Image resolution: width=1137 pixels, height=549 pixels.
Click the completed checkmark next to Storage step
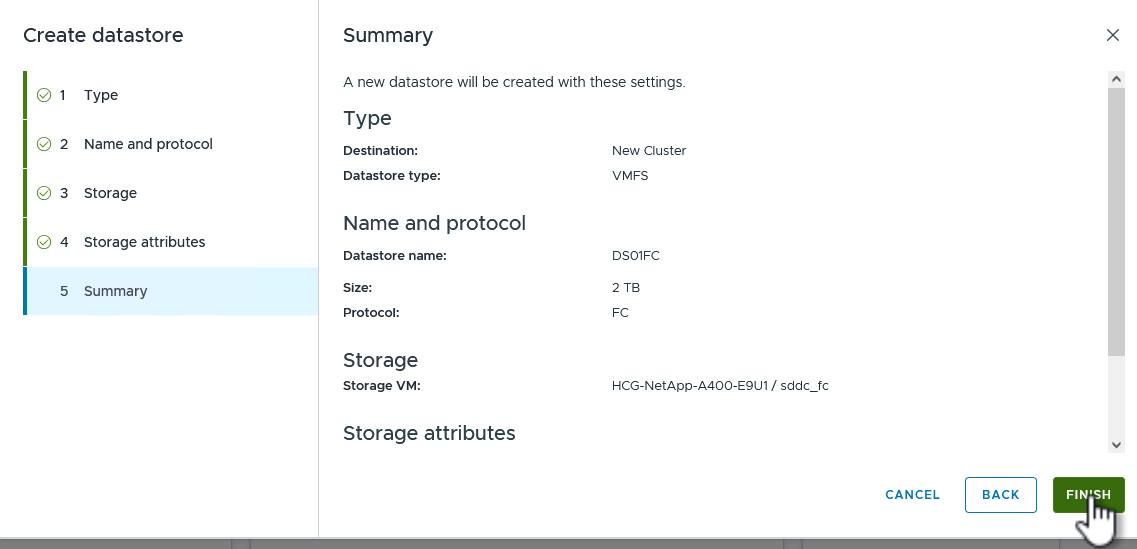44,193
